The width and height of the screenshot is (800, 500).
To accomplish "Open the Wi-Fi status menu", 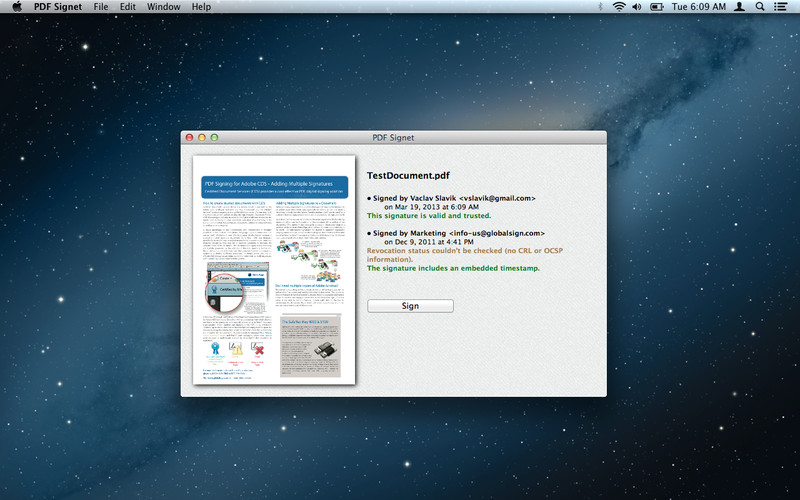I will coord(619,7).
